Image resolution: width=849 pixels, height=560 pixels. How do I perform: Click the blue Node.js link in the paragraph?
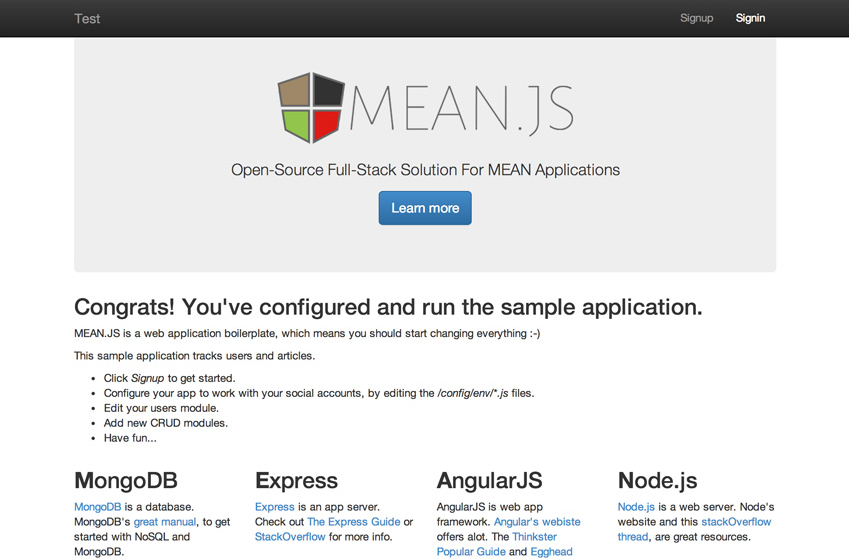point(636,507)
